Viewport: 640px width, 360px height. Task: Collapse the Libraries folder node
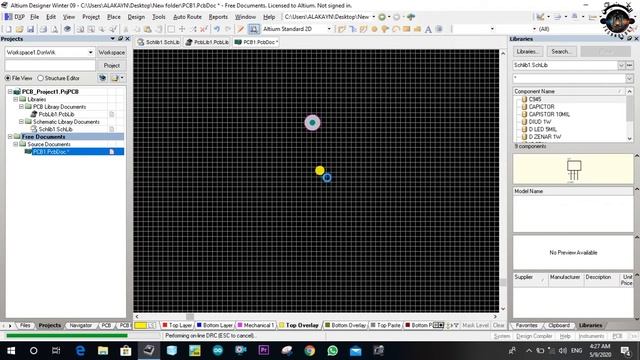pyautogui.click(x=16, y=99)
